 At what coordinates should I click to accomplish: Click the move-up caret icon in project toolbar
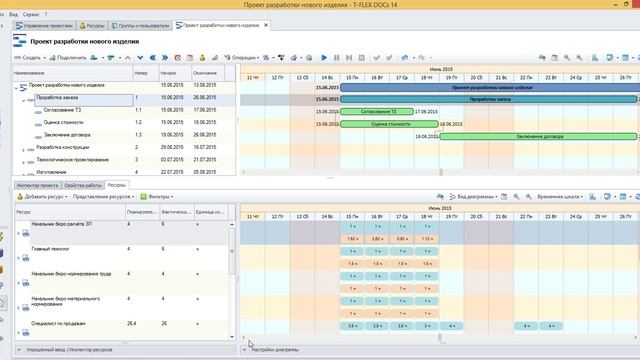128,58
